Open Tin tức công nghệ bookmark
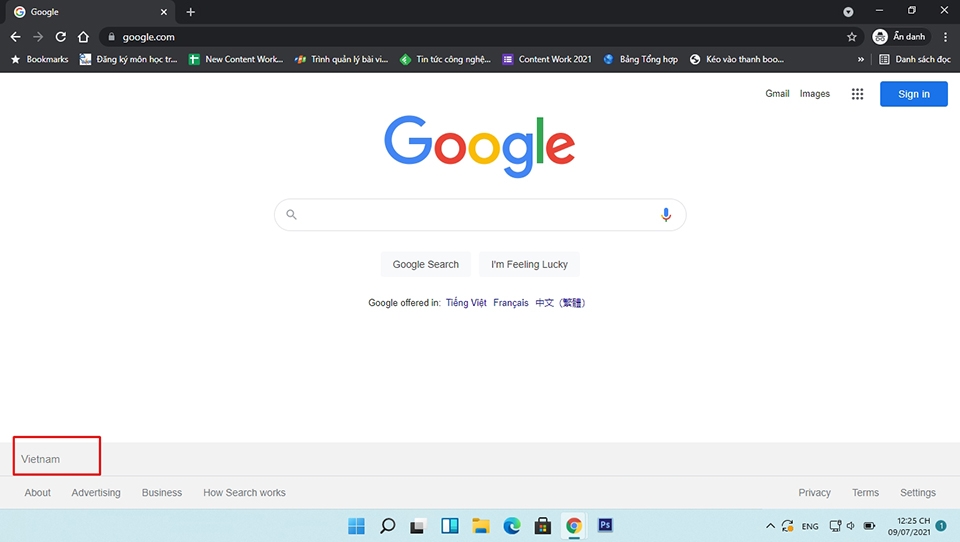This screenshot has width=960, height=542. pyautogui.click(x=446, y=59)
